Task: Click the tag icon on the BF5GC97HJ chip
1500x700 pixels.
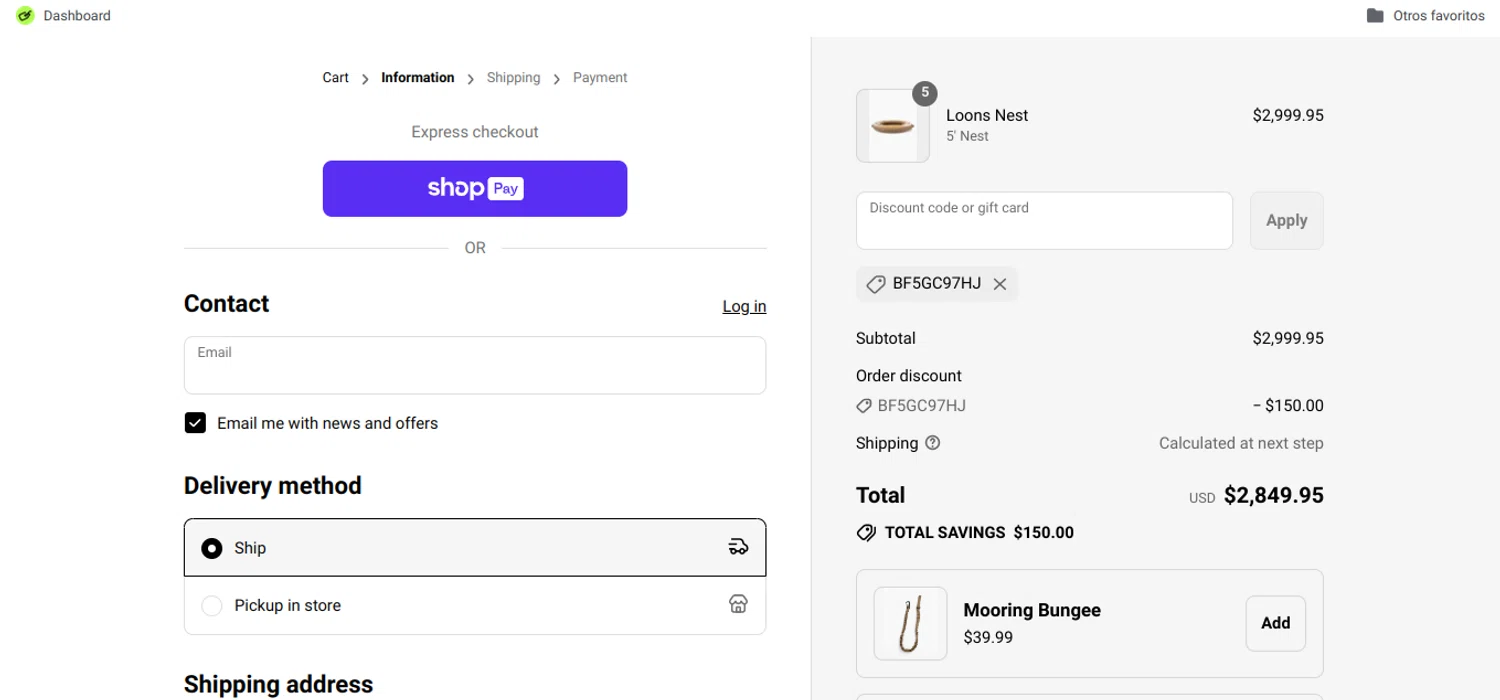Action: (x=875, y=284)
